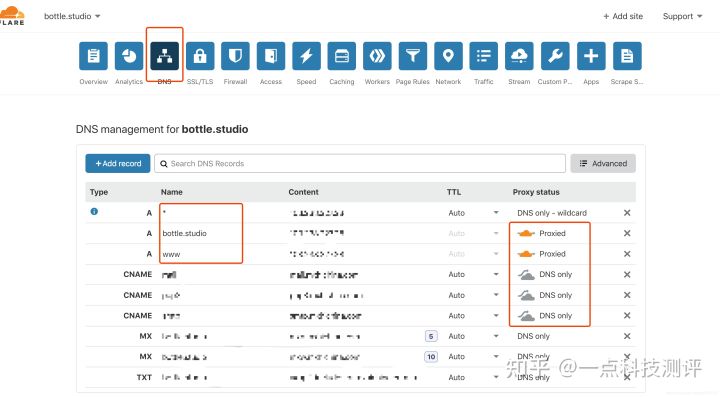Click the Name column header
720x397 pixels.
tap(172, 192)
